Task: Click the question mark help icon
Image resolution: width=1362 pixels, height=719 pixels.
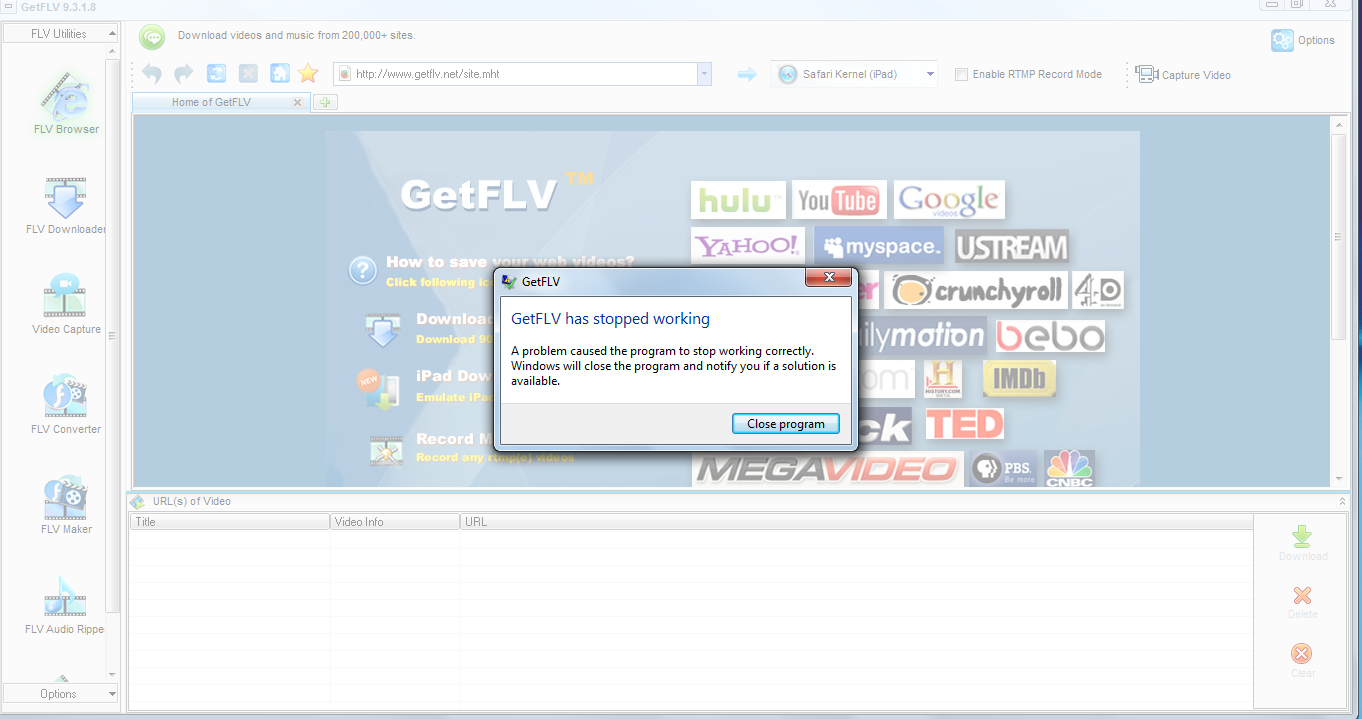Action: [x=362, y=270]
